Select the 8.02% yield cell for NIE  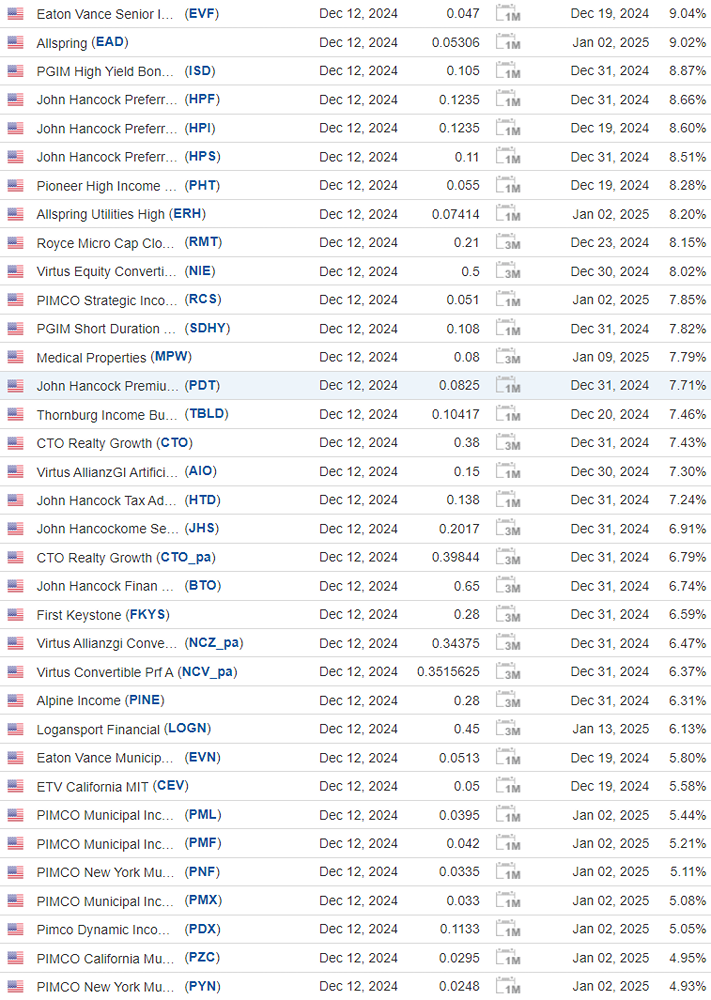coord(687,271)
